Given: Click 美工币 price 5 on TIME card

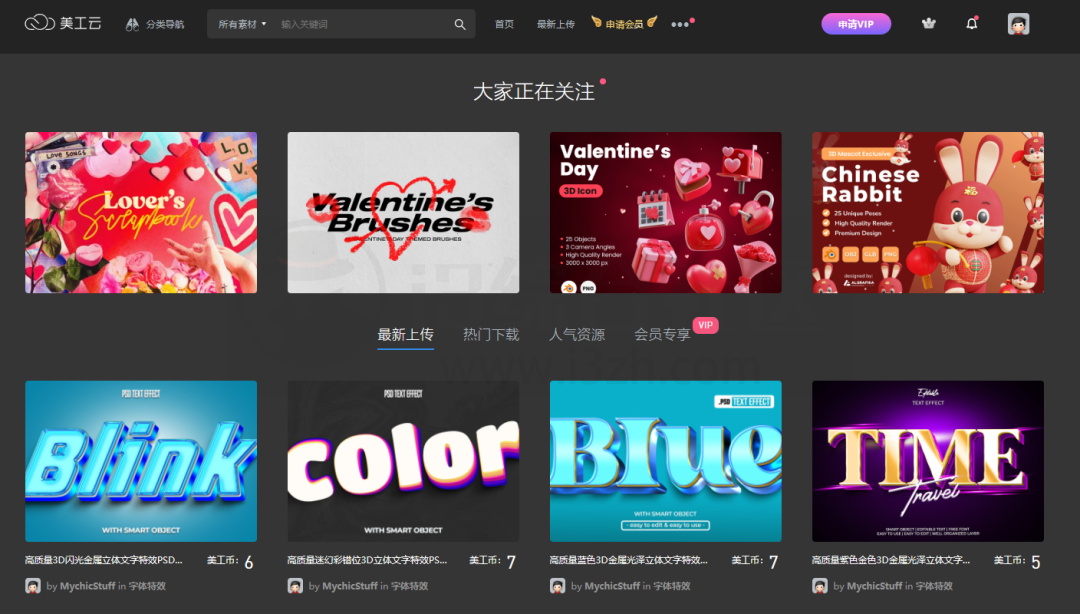Looking at the screenshot, I should (1017, 562).
